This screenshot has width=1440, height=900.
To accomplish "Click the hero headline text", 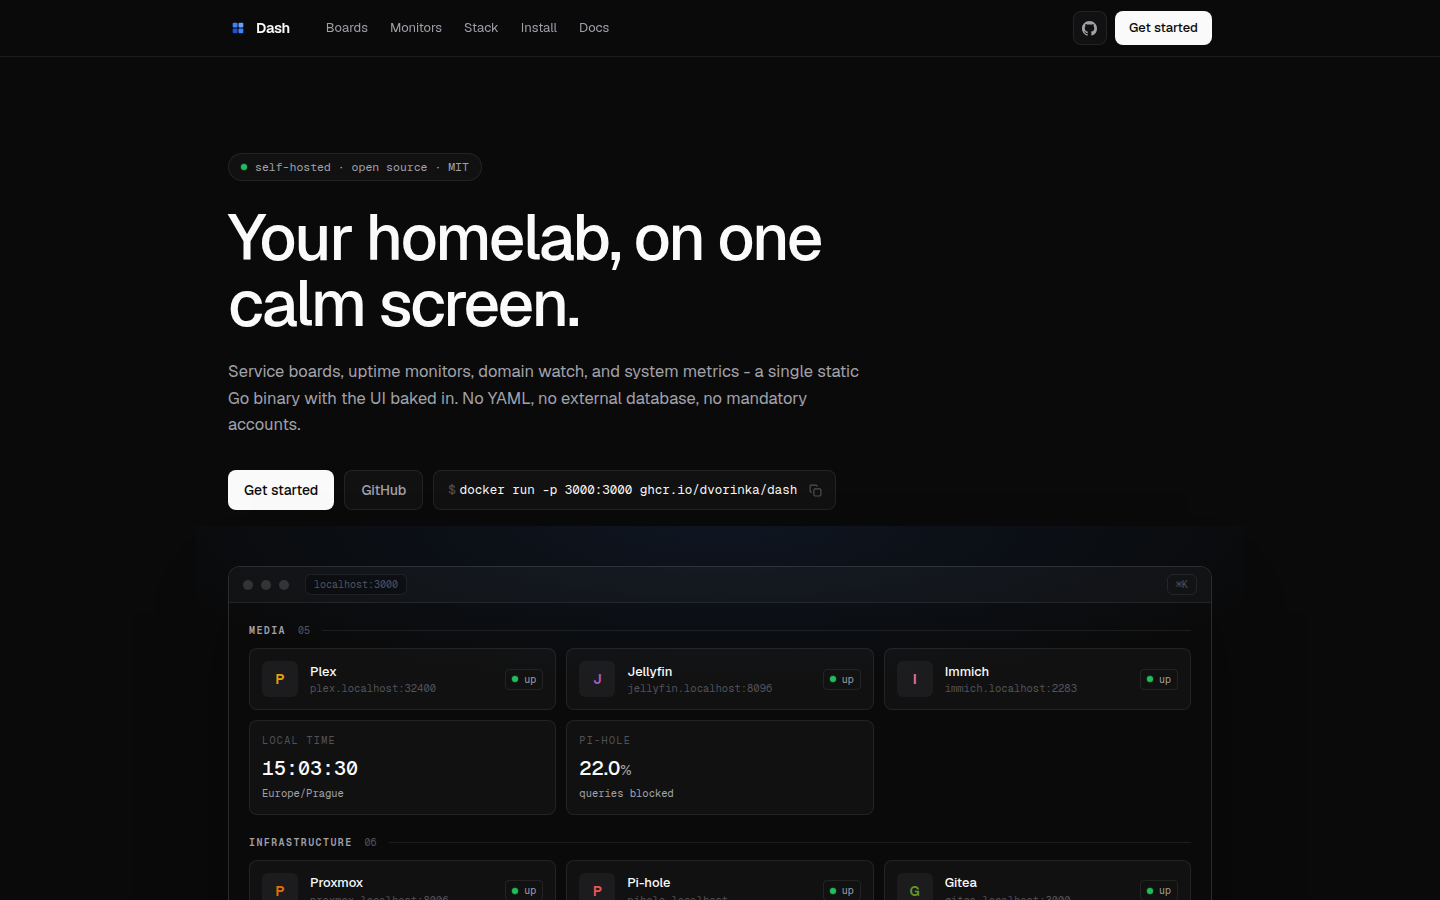I will tap(525, 271).
